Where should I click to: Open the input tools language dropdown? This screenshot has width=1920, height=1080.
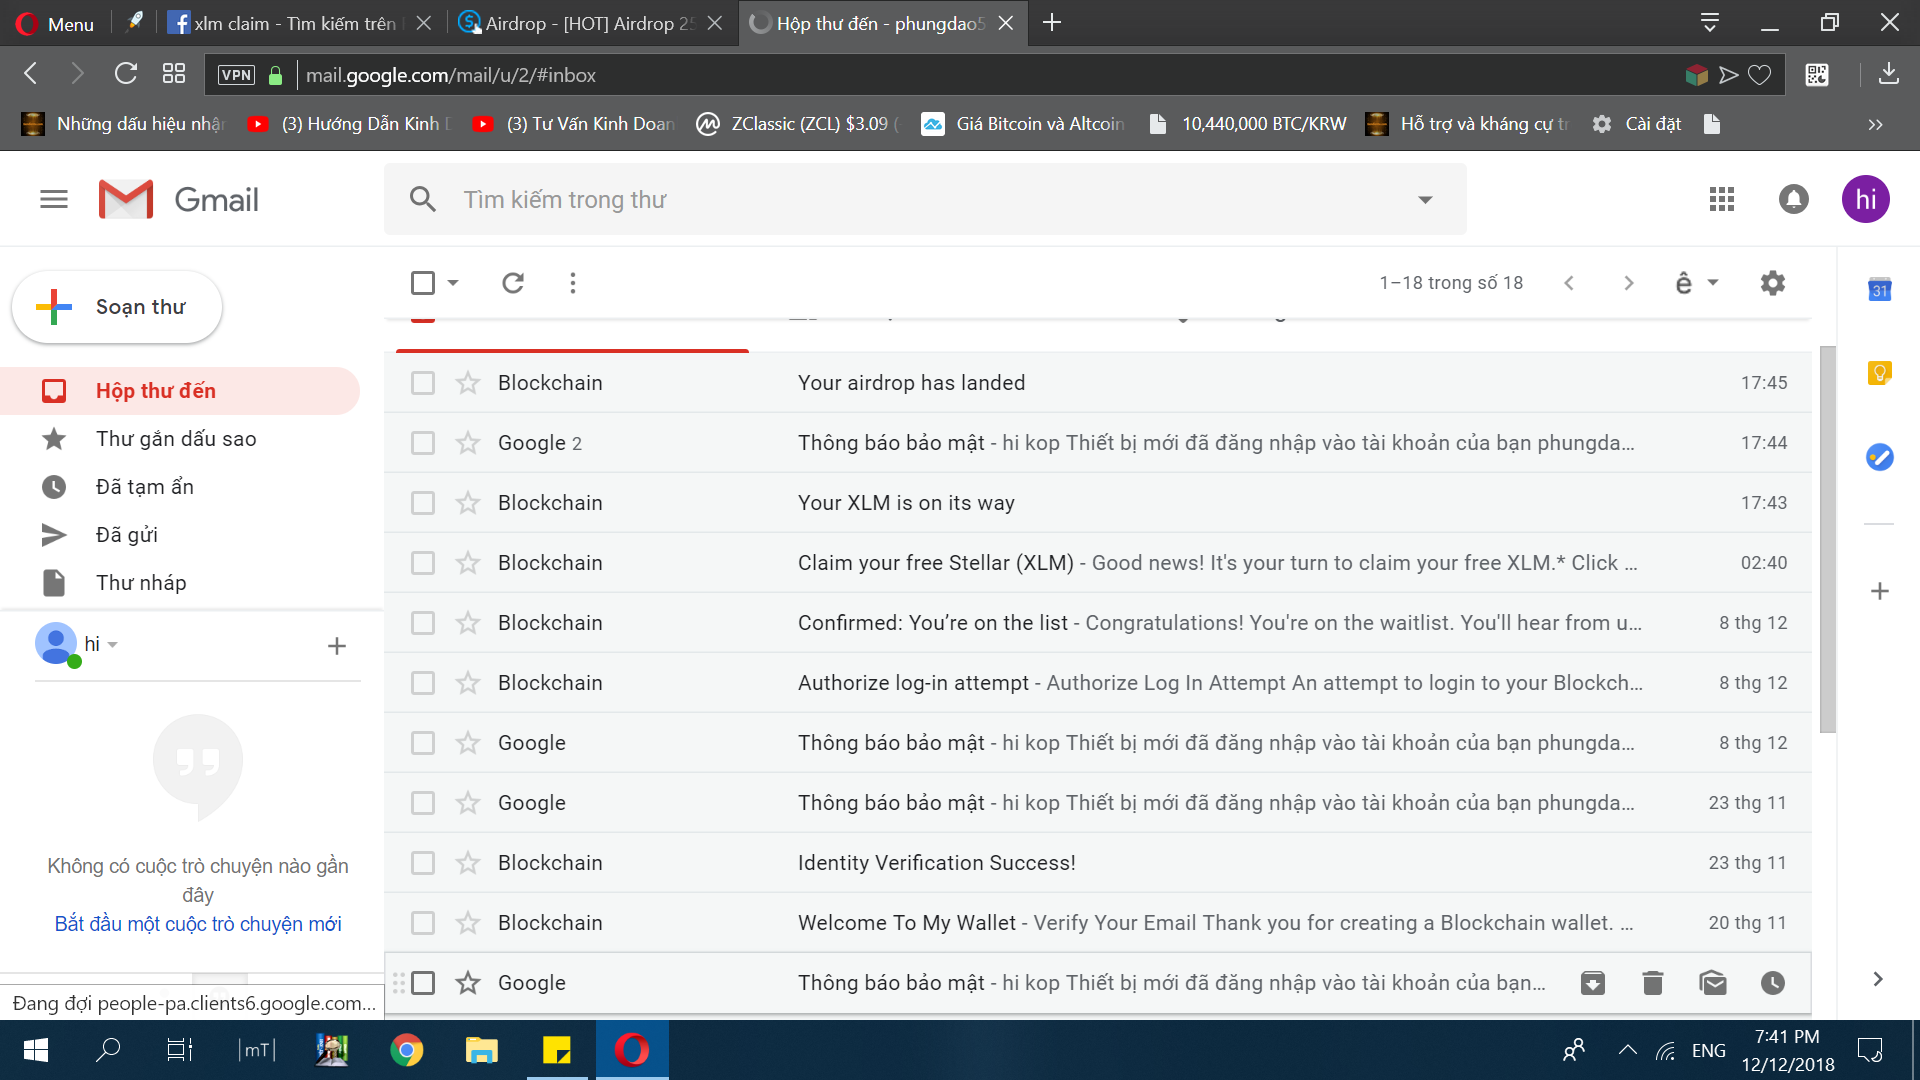click(x=1712, y=283)
